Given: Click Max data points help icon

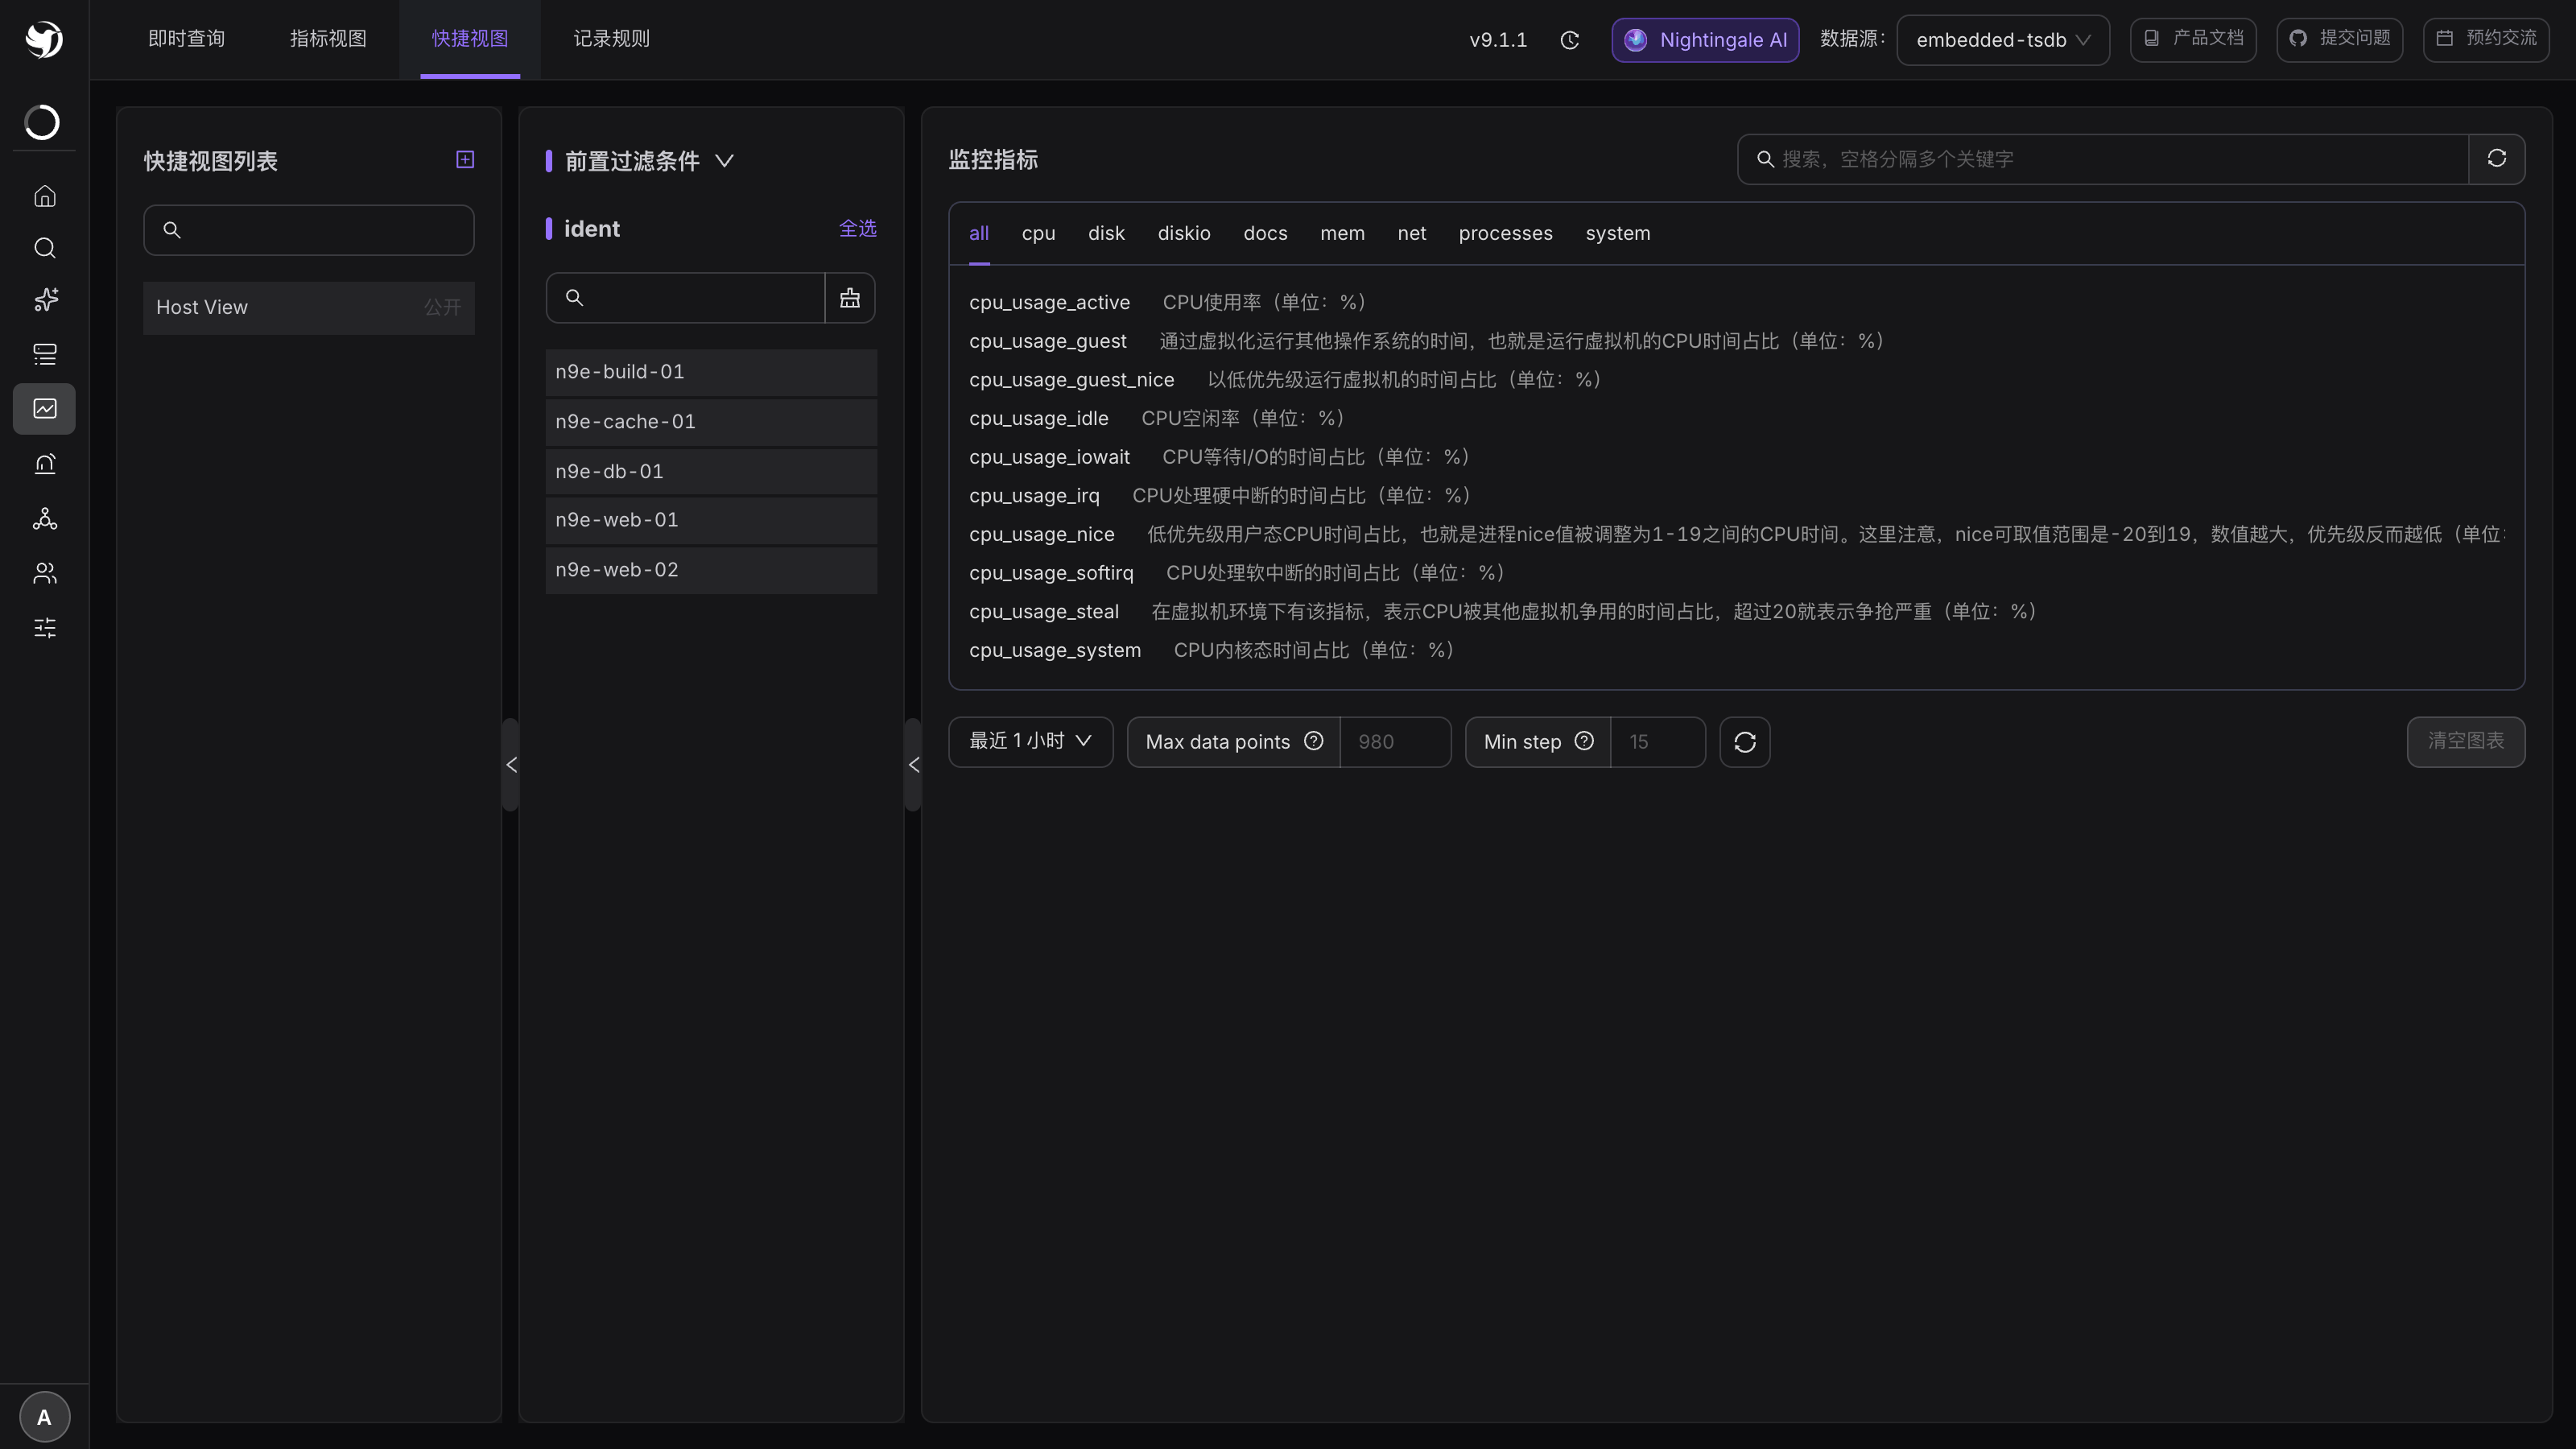Looking at the screenshot, I should (x=1314, y=741).
